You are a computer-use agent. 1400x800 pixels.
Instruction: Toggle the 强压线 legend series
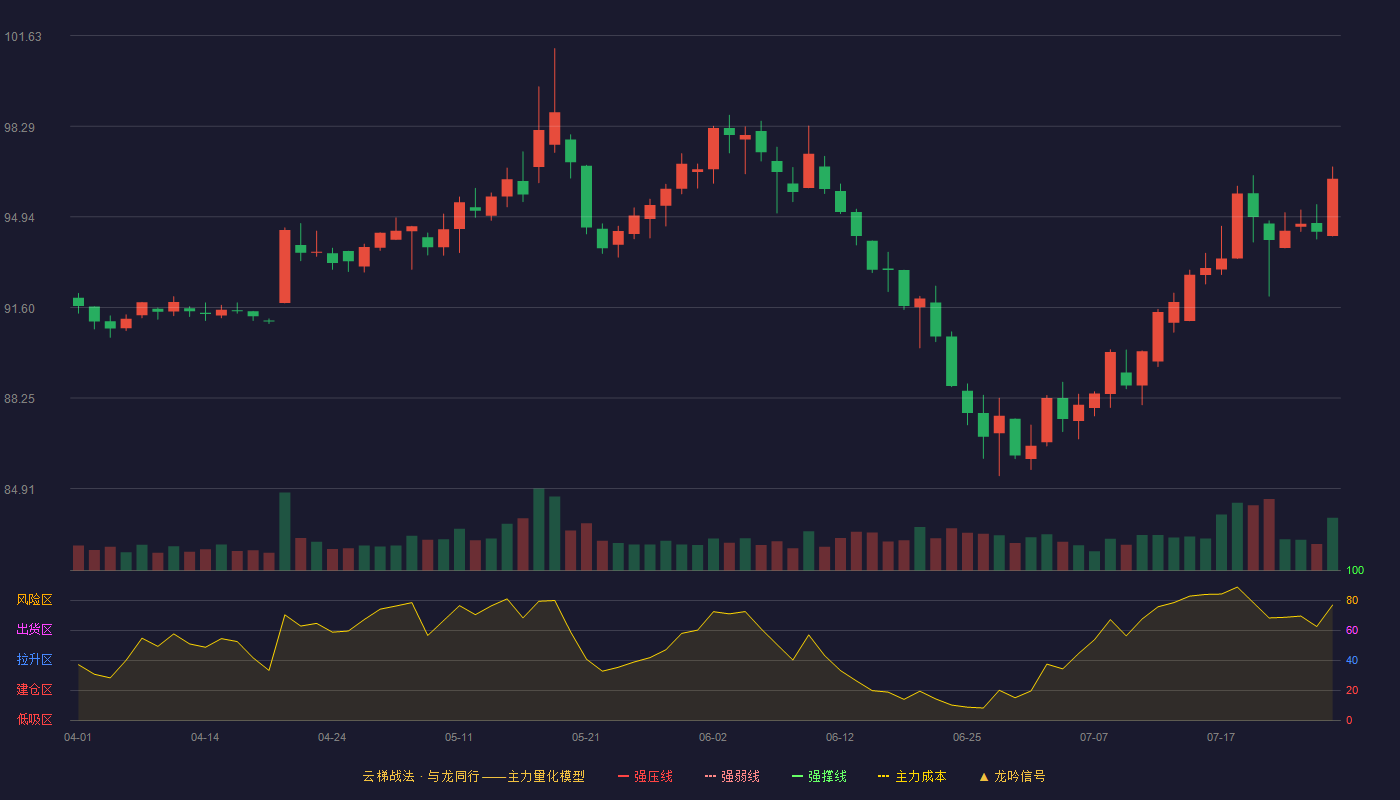[x=645, y=776]
